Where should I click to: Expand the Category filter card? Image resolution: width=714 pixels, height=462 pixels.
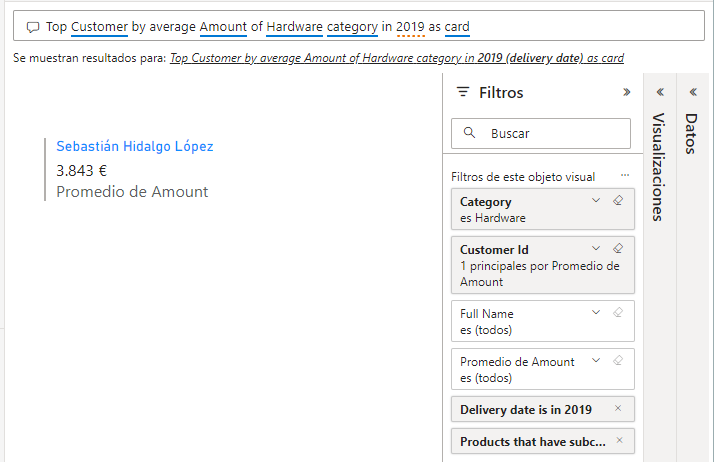click(x=596, y=201)
